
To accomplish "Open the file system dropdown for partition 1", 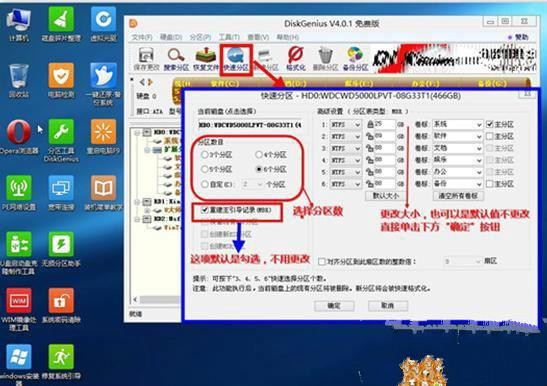I will click(x=345, y=125).
